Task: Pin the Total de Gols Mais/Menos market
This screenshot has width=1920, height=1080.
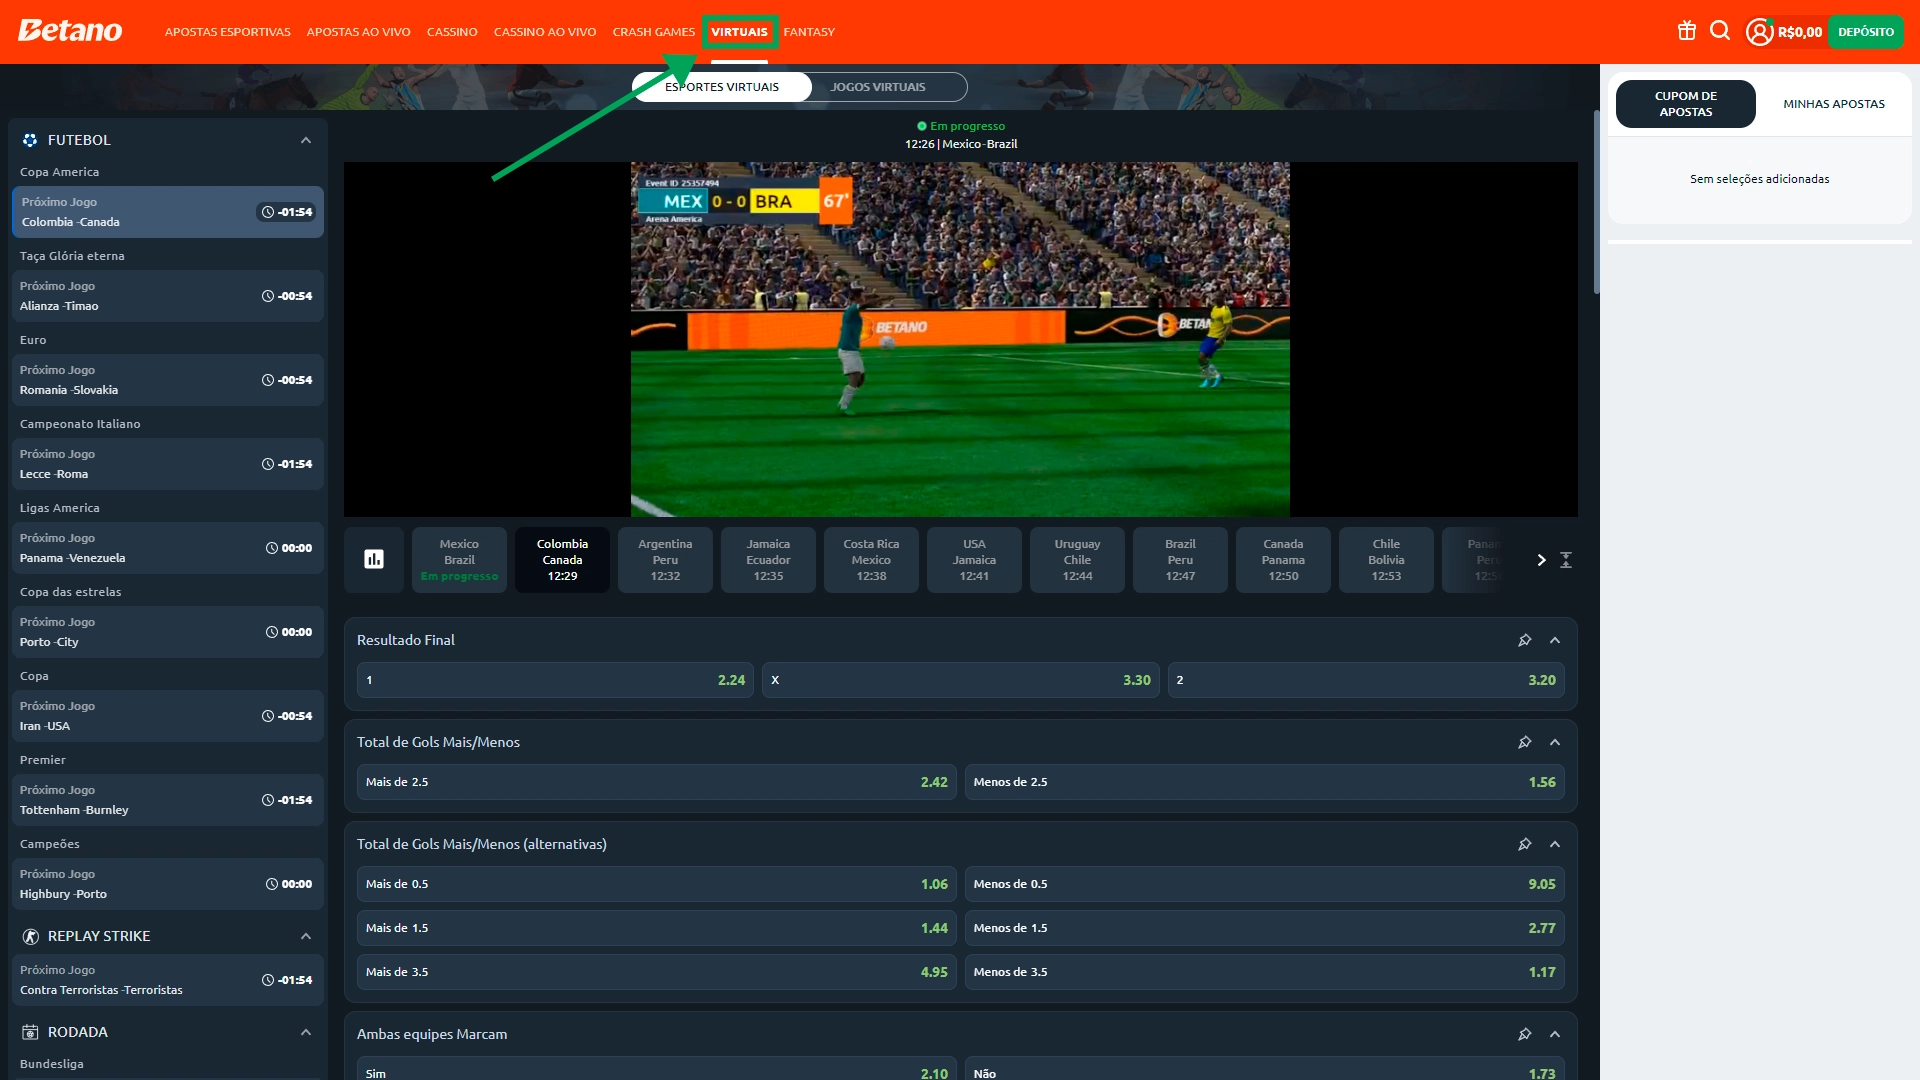Action: click(1525, 742)
